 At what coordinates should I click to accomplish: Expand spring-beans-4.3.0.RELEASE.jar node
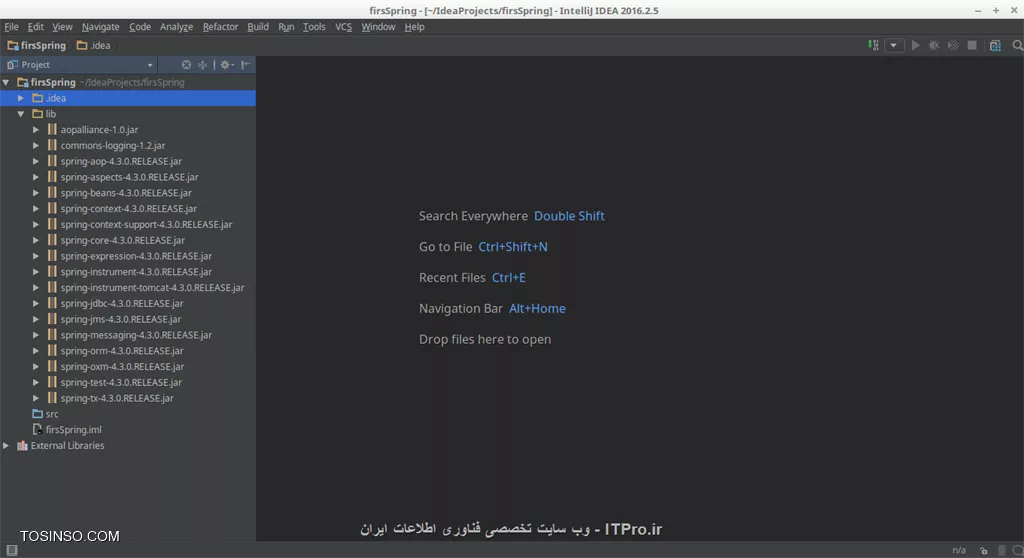(36, 193)
